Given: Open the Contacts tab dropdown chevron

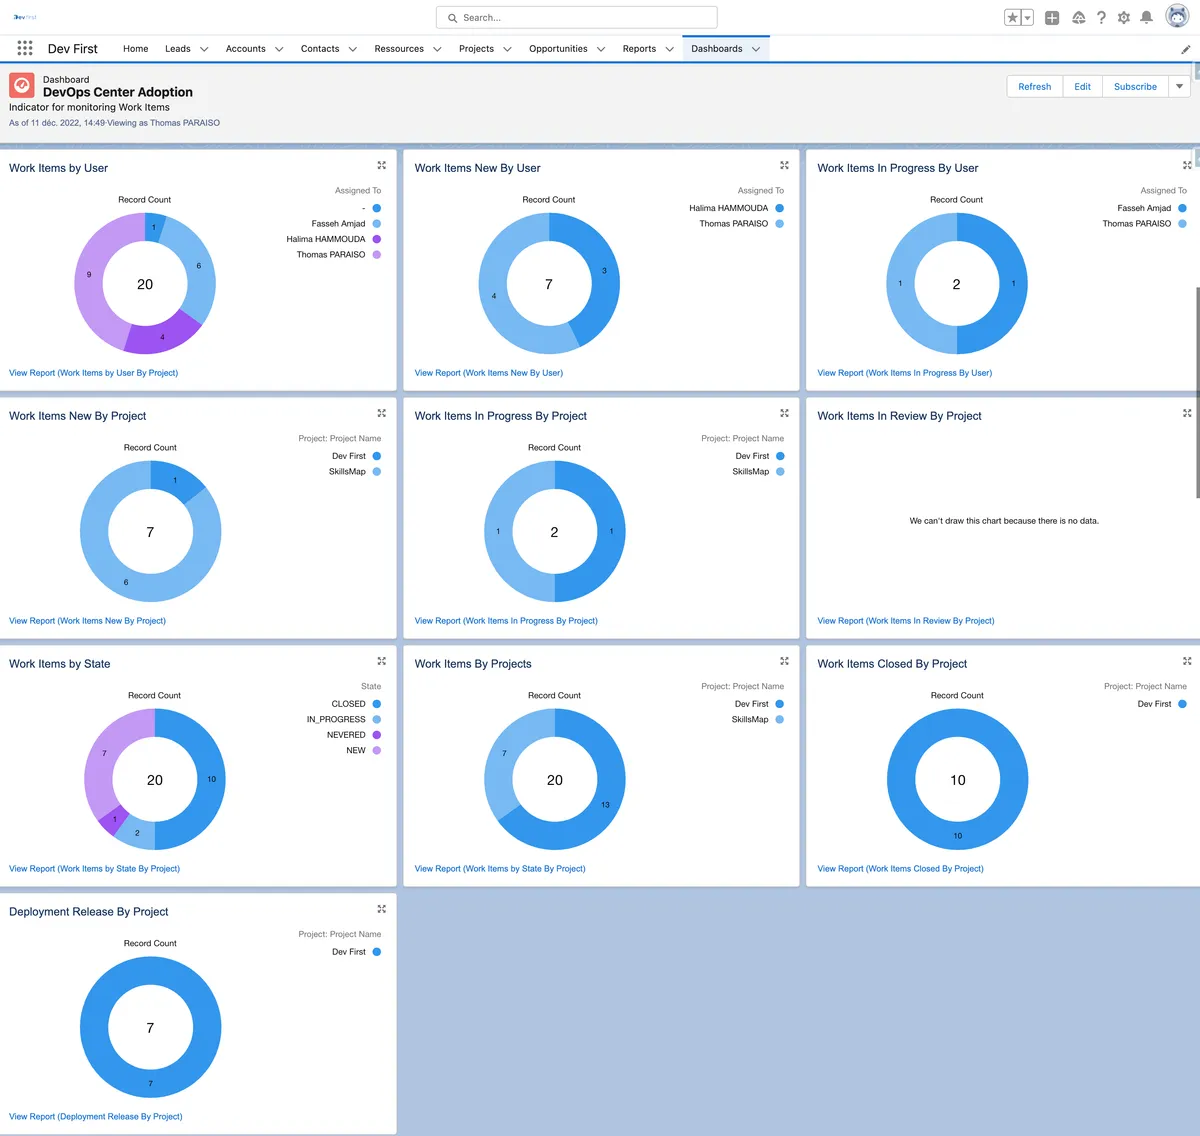Looking at the screenshot, I should (352, 49).
